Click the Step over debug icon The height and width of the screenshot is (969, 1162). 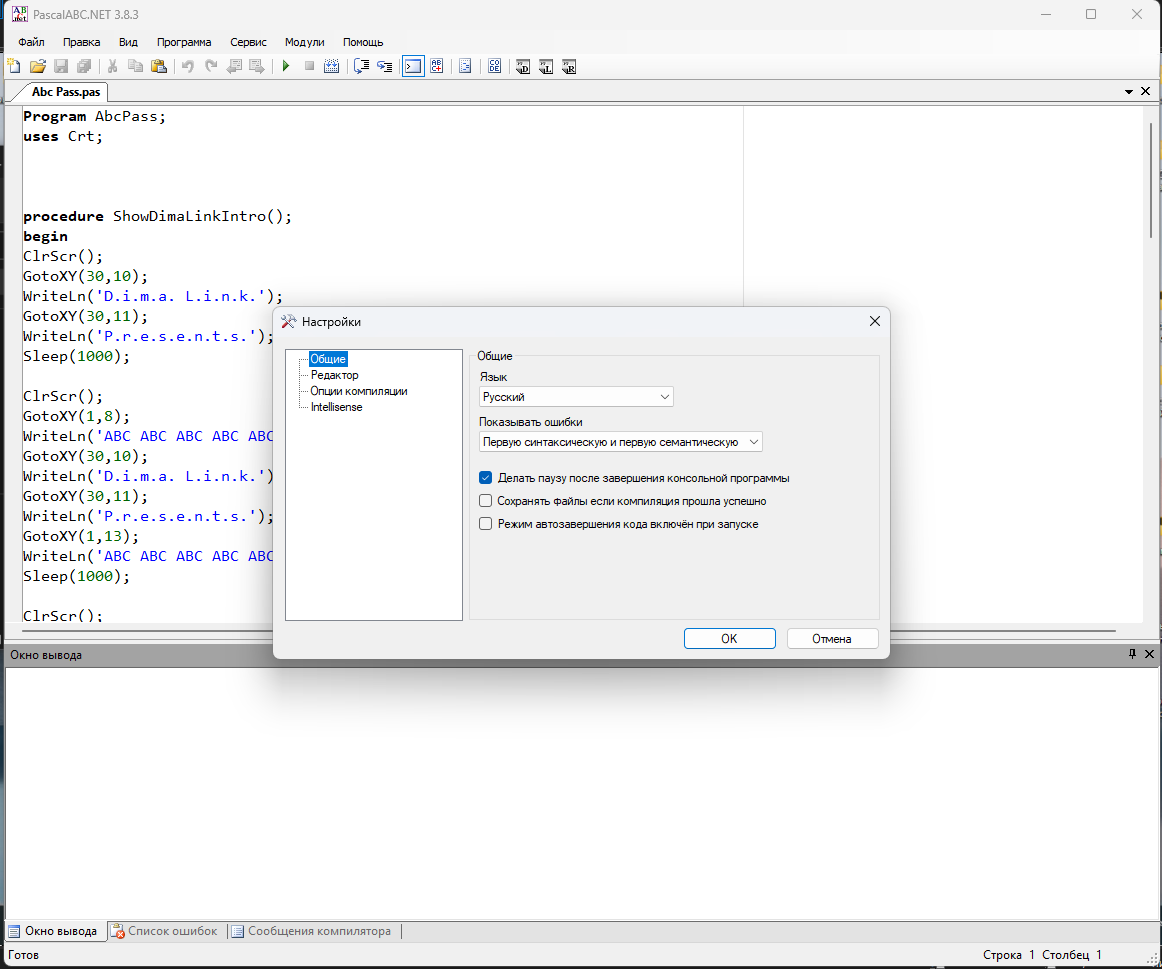(x=362, y=66)
